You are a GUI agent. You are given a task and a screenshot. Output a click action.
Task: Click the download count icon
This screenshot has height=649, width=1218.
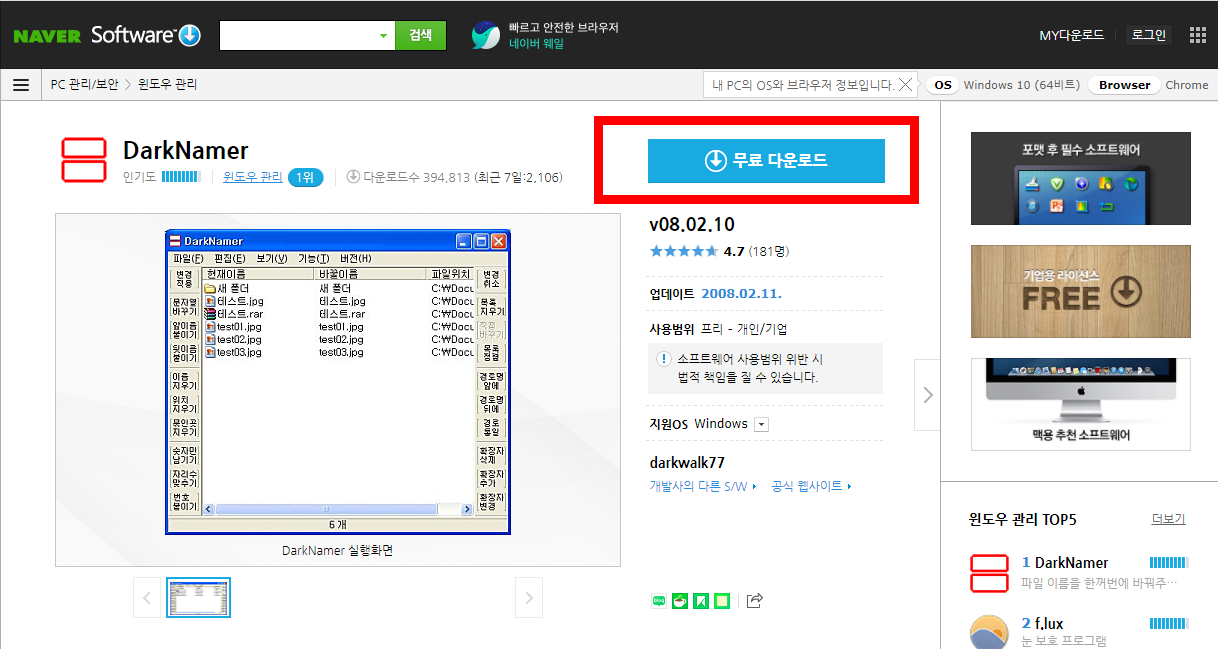[353, 177]
